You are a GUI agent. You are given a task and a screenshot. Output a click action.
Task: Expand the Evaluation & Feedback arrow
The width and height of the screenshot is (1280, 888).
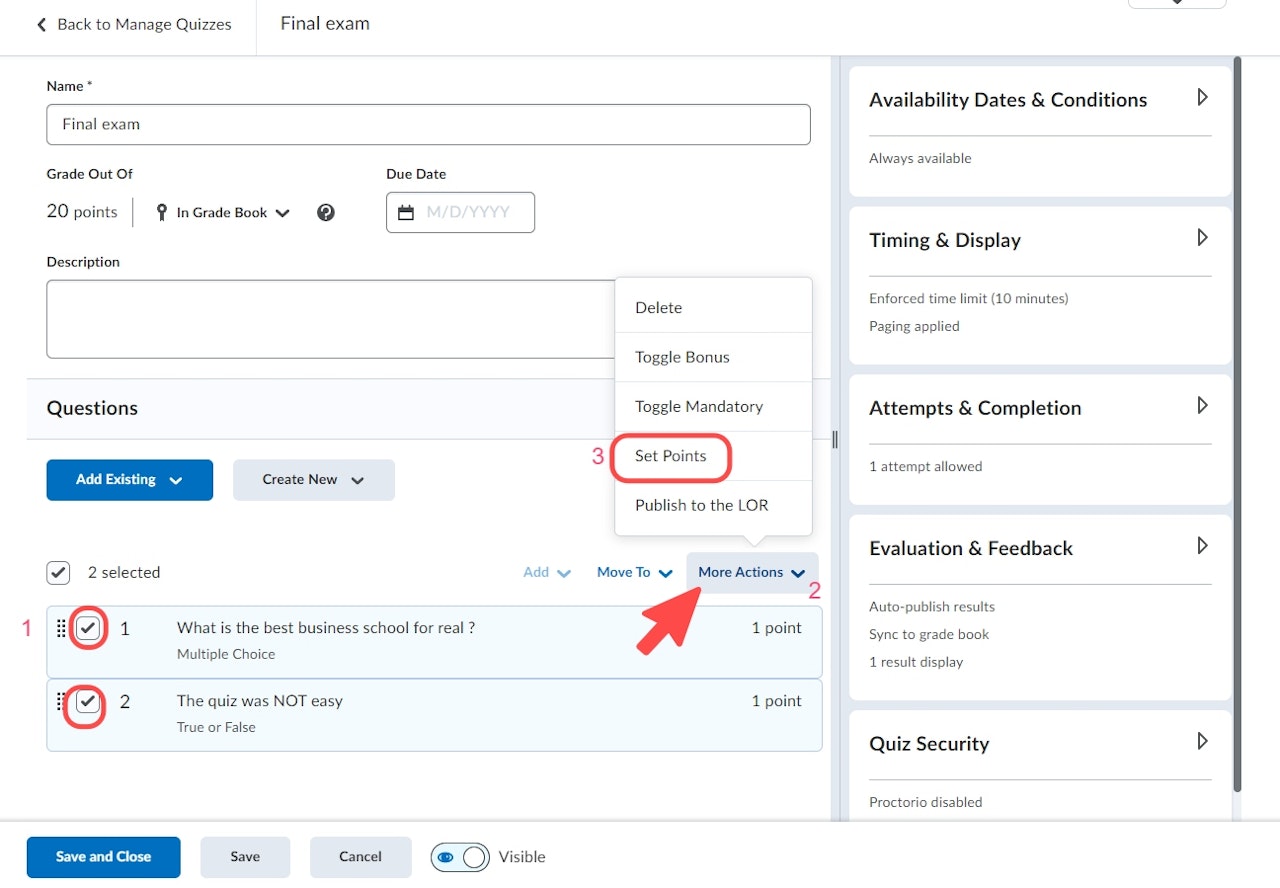pyautogui.click(x=1203, y=546)
